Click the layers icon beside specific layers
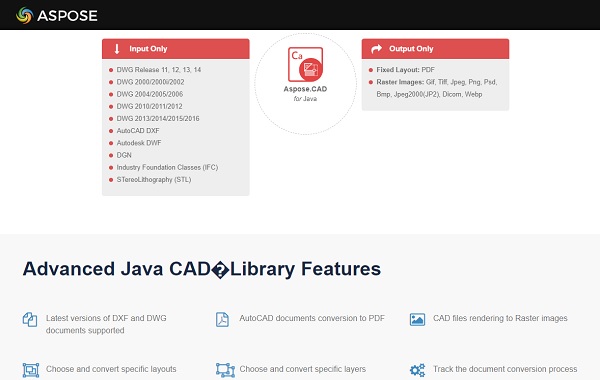The height and width of the screenshot is (380, 600). point(225,370)
